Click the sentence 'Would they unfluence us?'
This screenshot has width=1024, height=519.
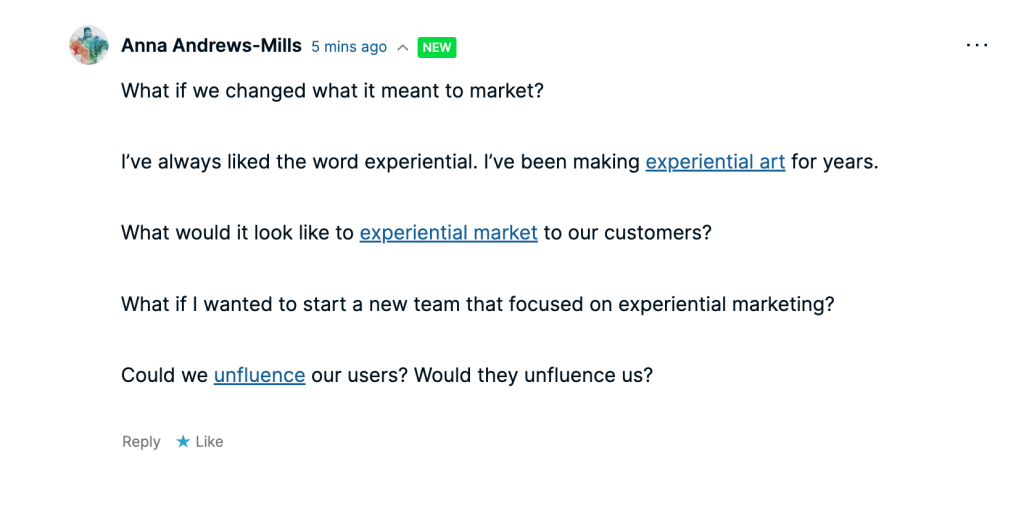pos(533,375)
